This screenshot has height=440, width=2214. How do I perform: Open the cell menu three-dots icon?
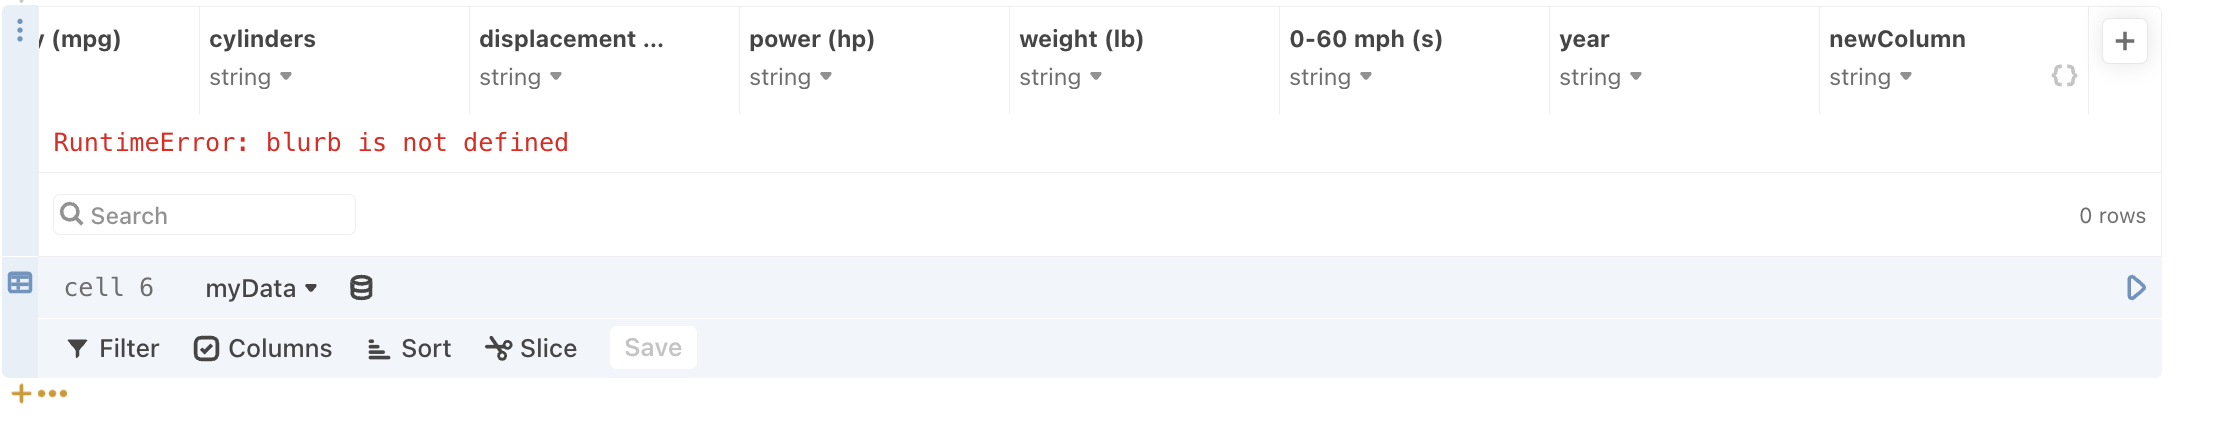pyautogui.click(x=19, y=31)
